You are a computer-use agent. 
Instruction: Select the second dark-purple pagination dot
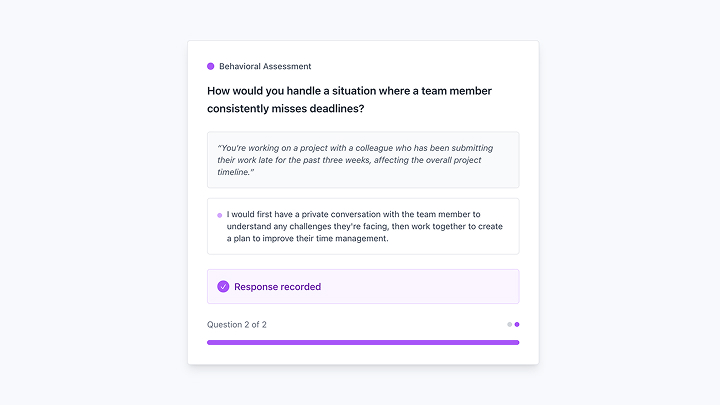[517, 324]
